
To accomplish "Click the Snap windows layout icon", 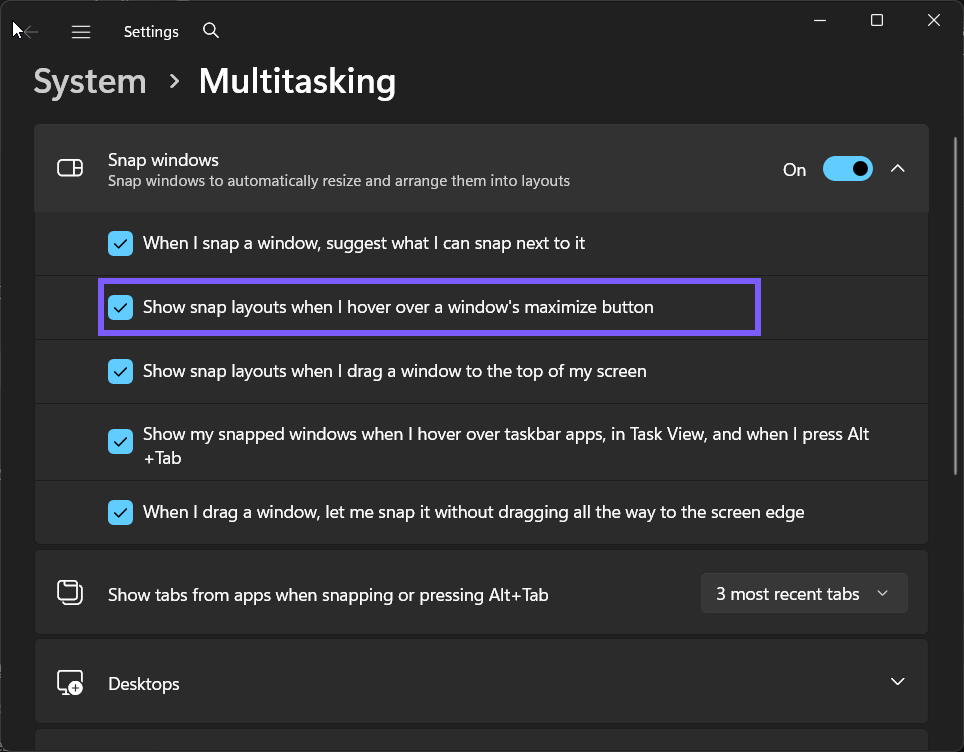I will (70, 168).
